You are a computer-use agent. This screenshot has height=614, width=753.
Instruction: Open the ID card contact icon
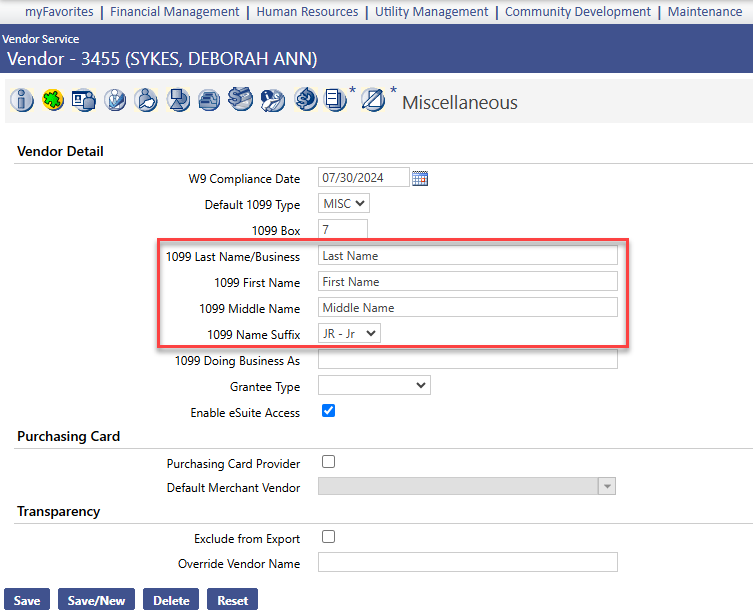[84, 100]
